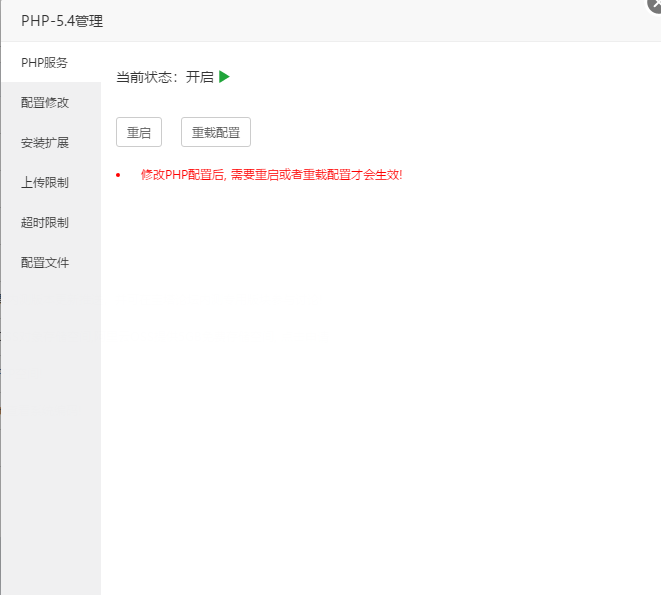Screen dimensions: 661x595
Task: Click the 重载配置 button
Action: point(216,132)
